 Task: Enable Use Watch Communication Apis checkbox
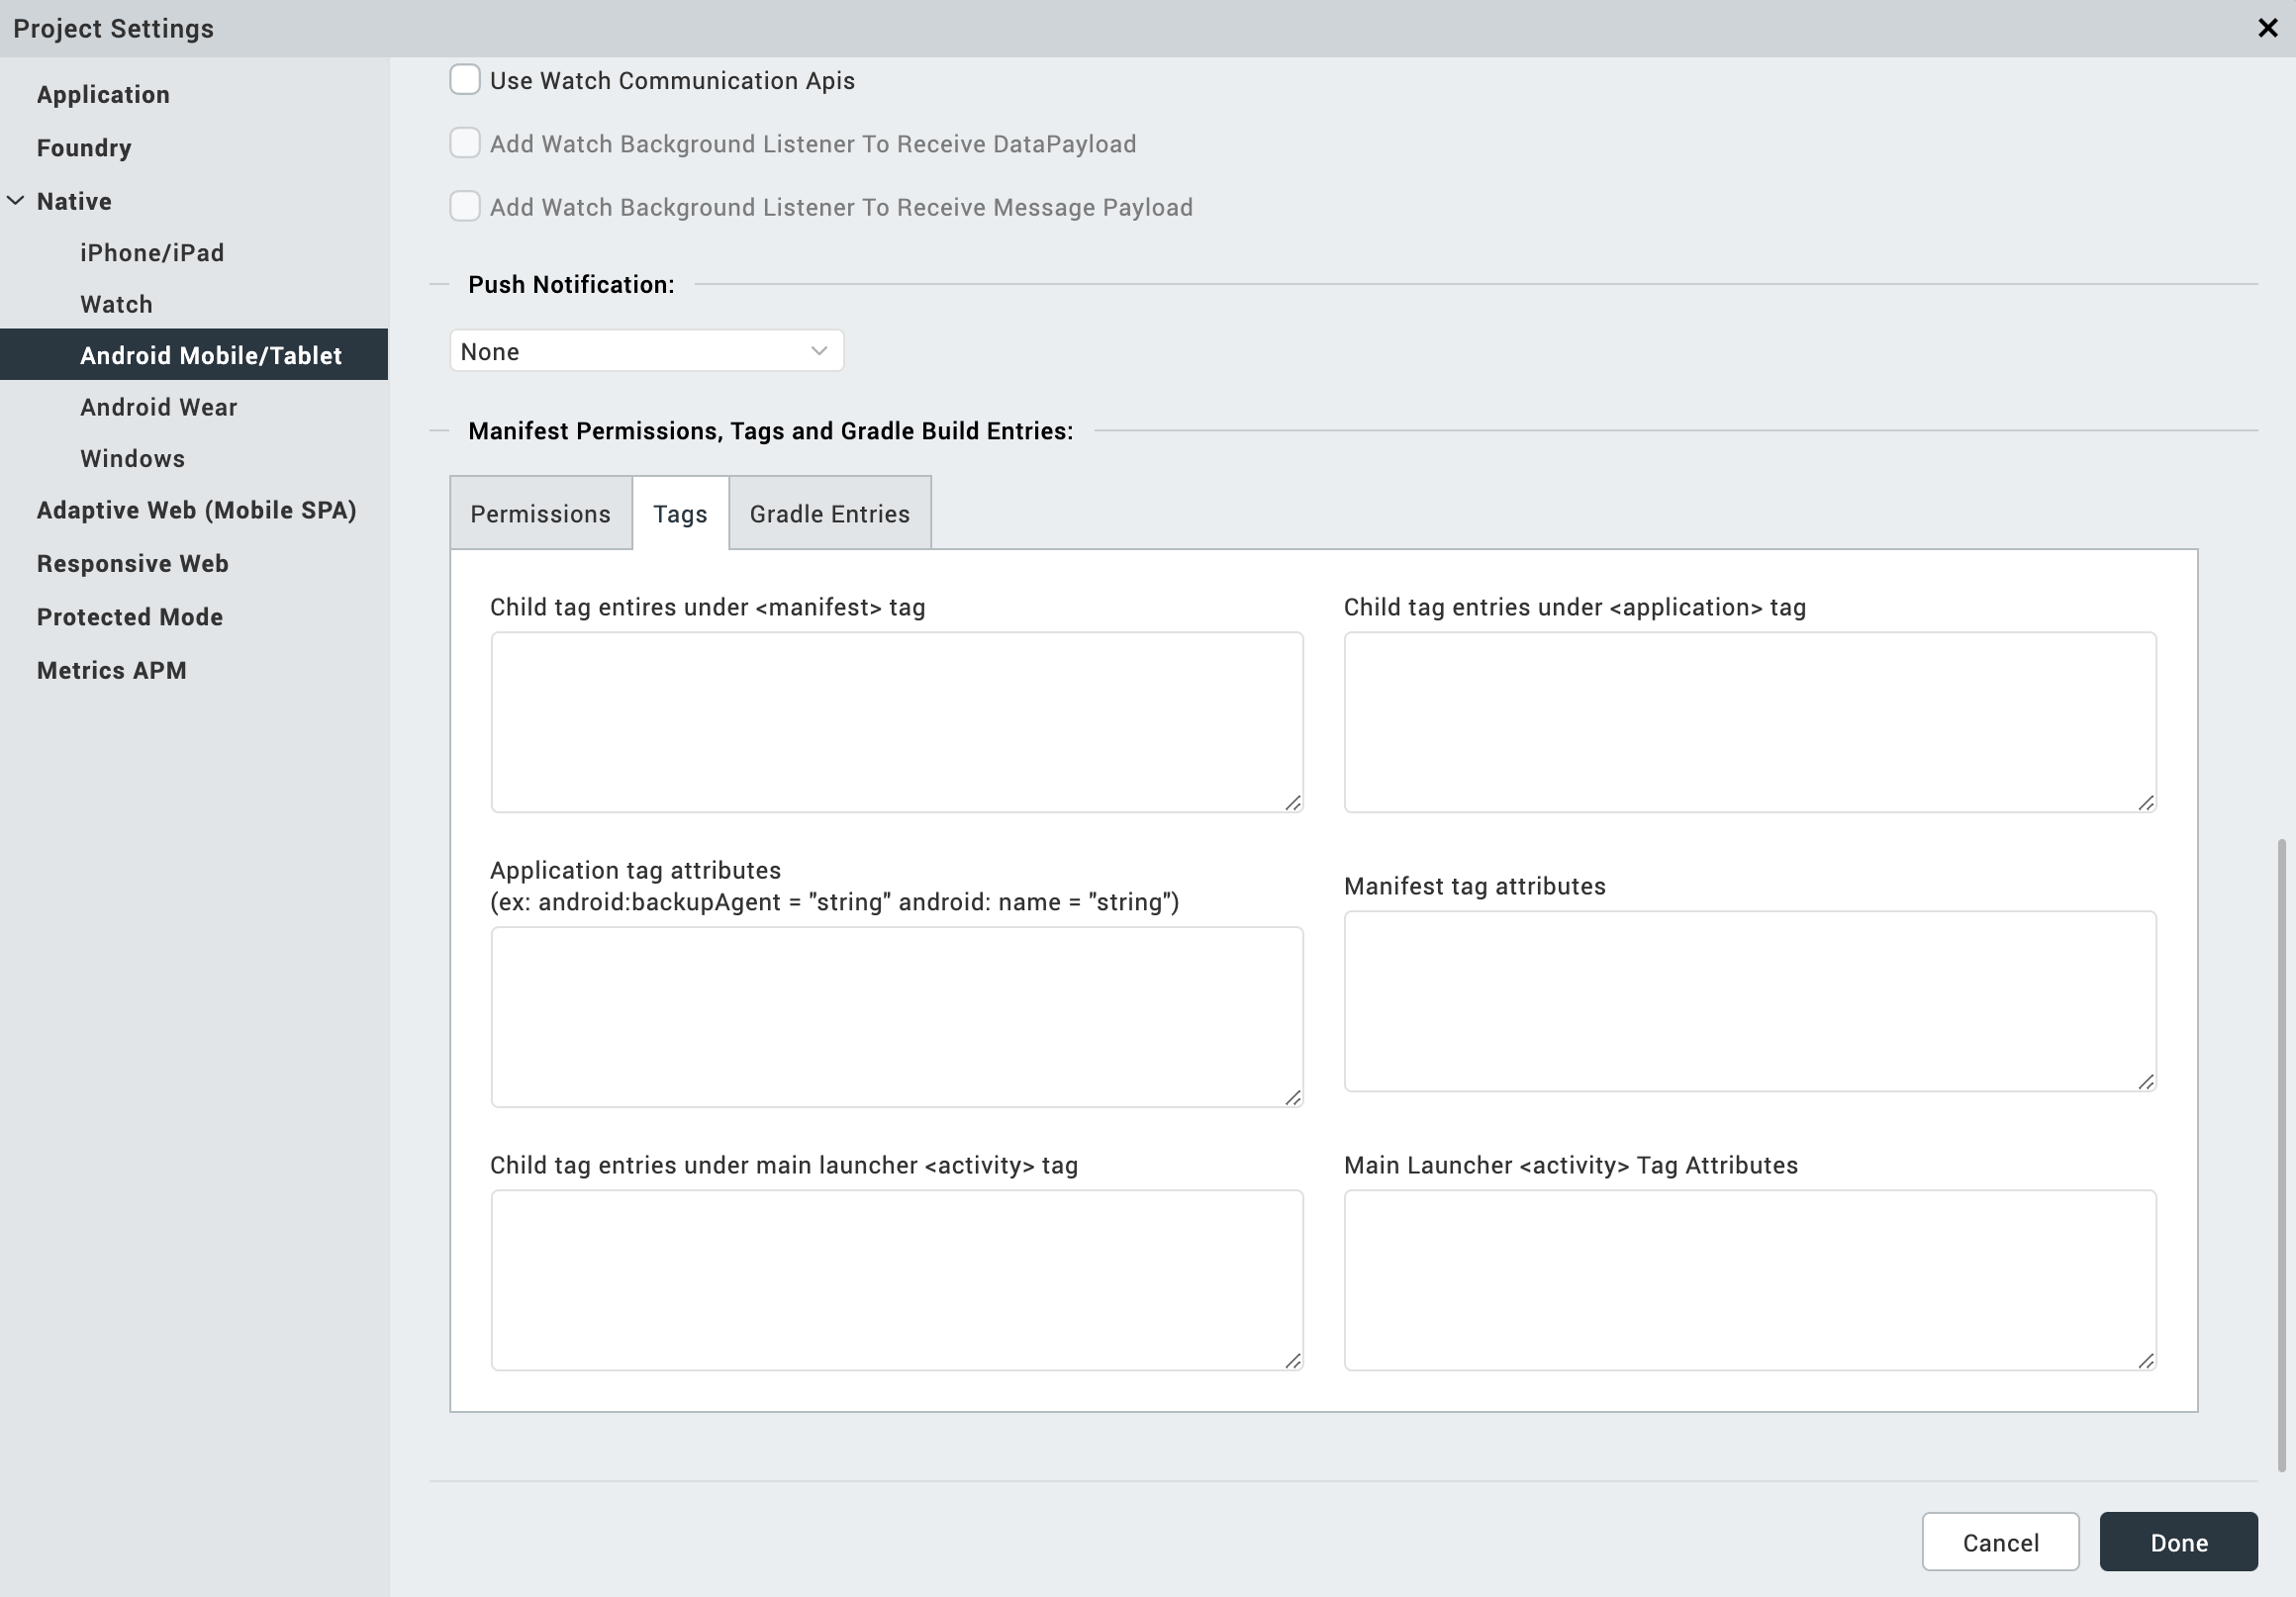465,80
